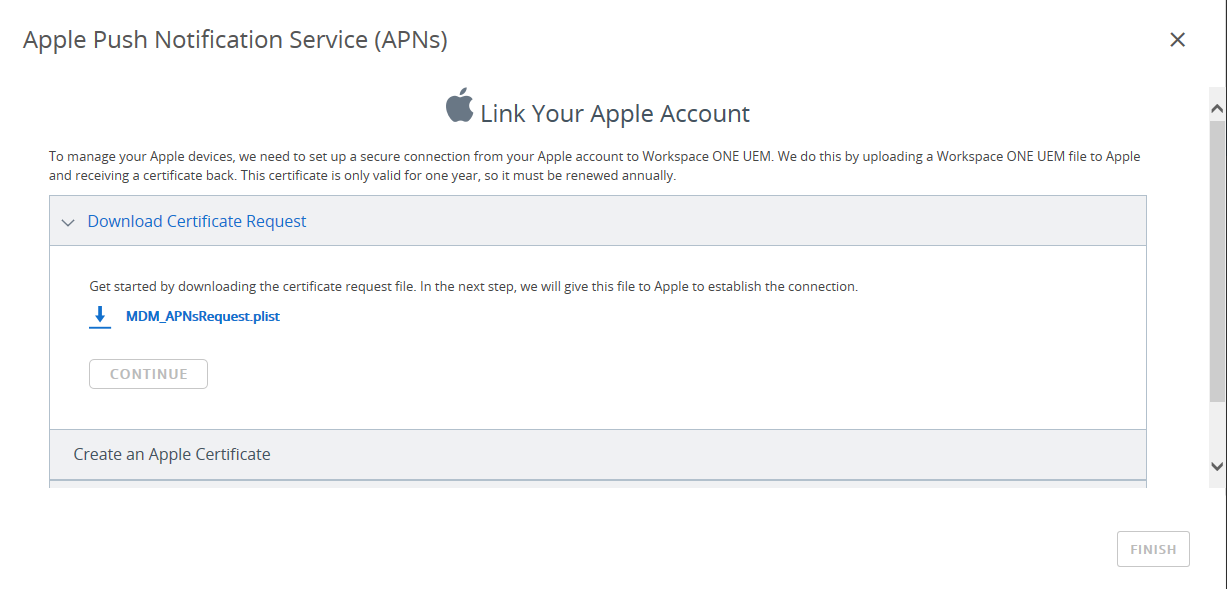Viewport: 1227px width, 589px height.
Task: Click the Link Your Apple Account heading
Action: pyautogui.click(x=615, y=113)
